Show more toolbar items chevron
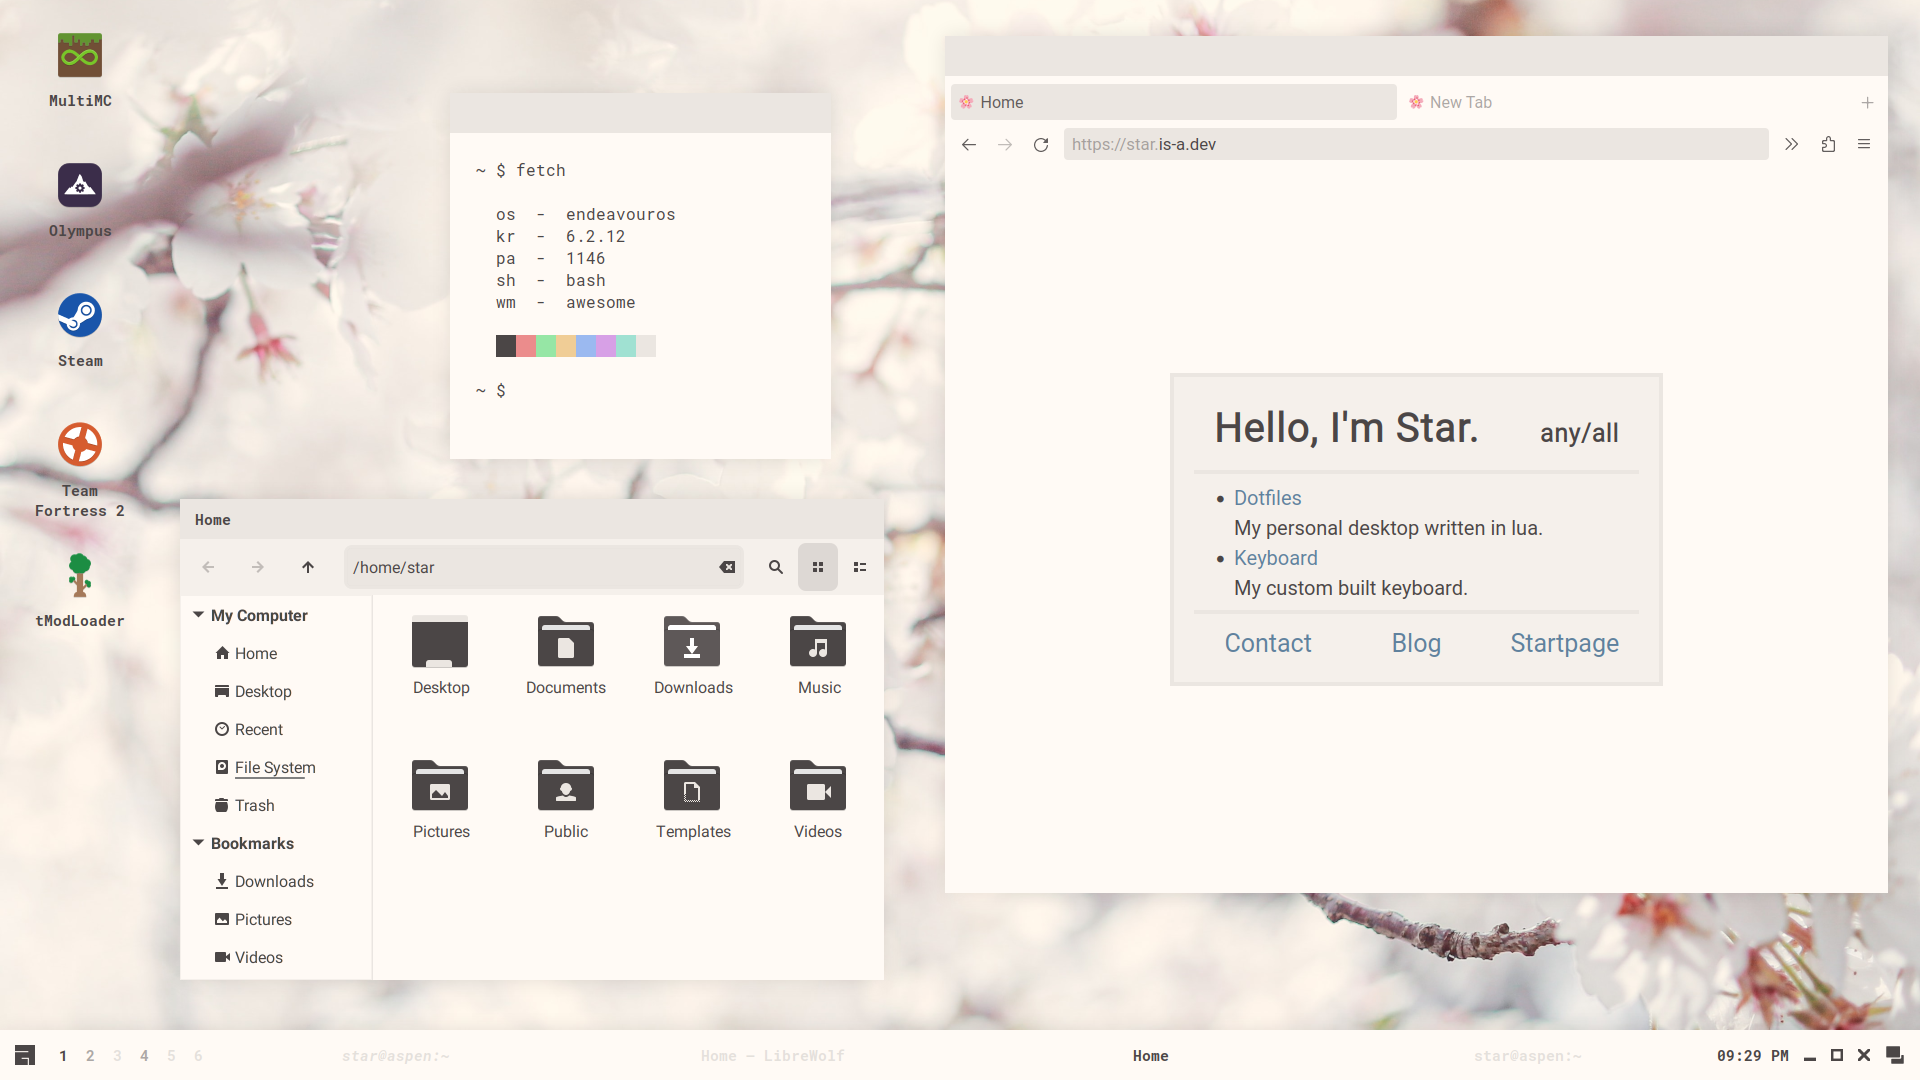 pos(1791,145)
